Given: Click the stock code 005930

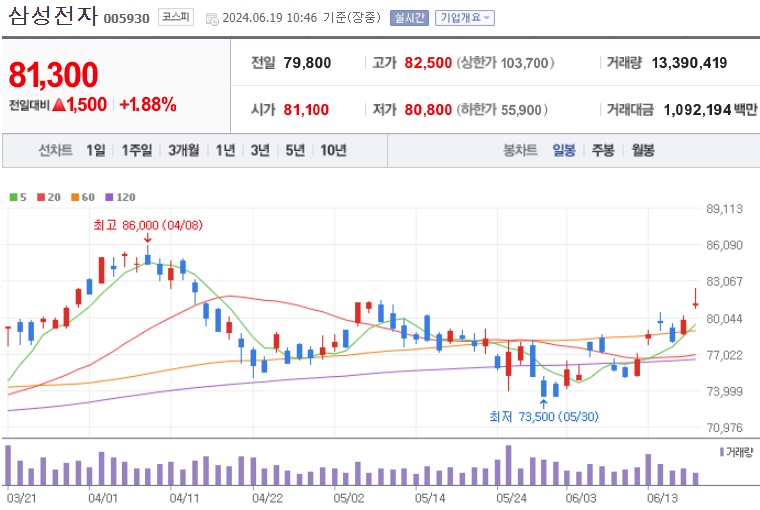Looking at the screenshot, I should click(x=127, y=19).
